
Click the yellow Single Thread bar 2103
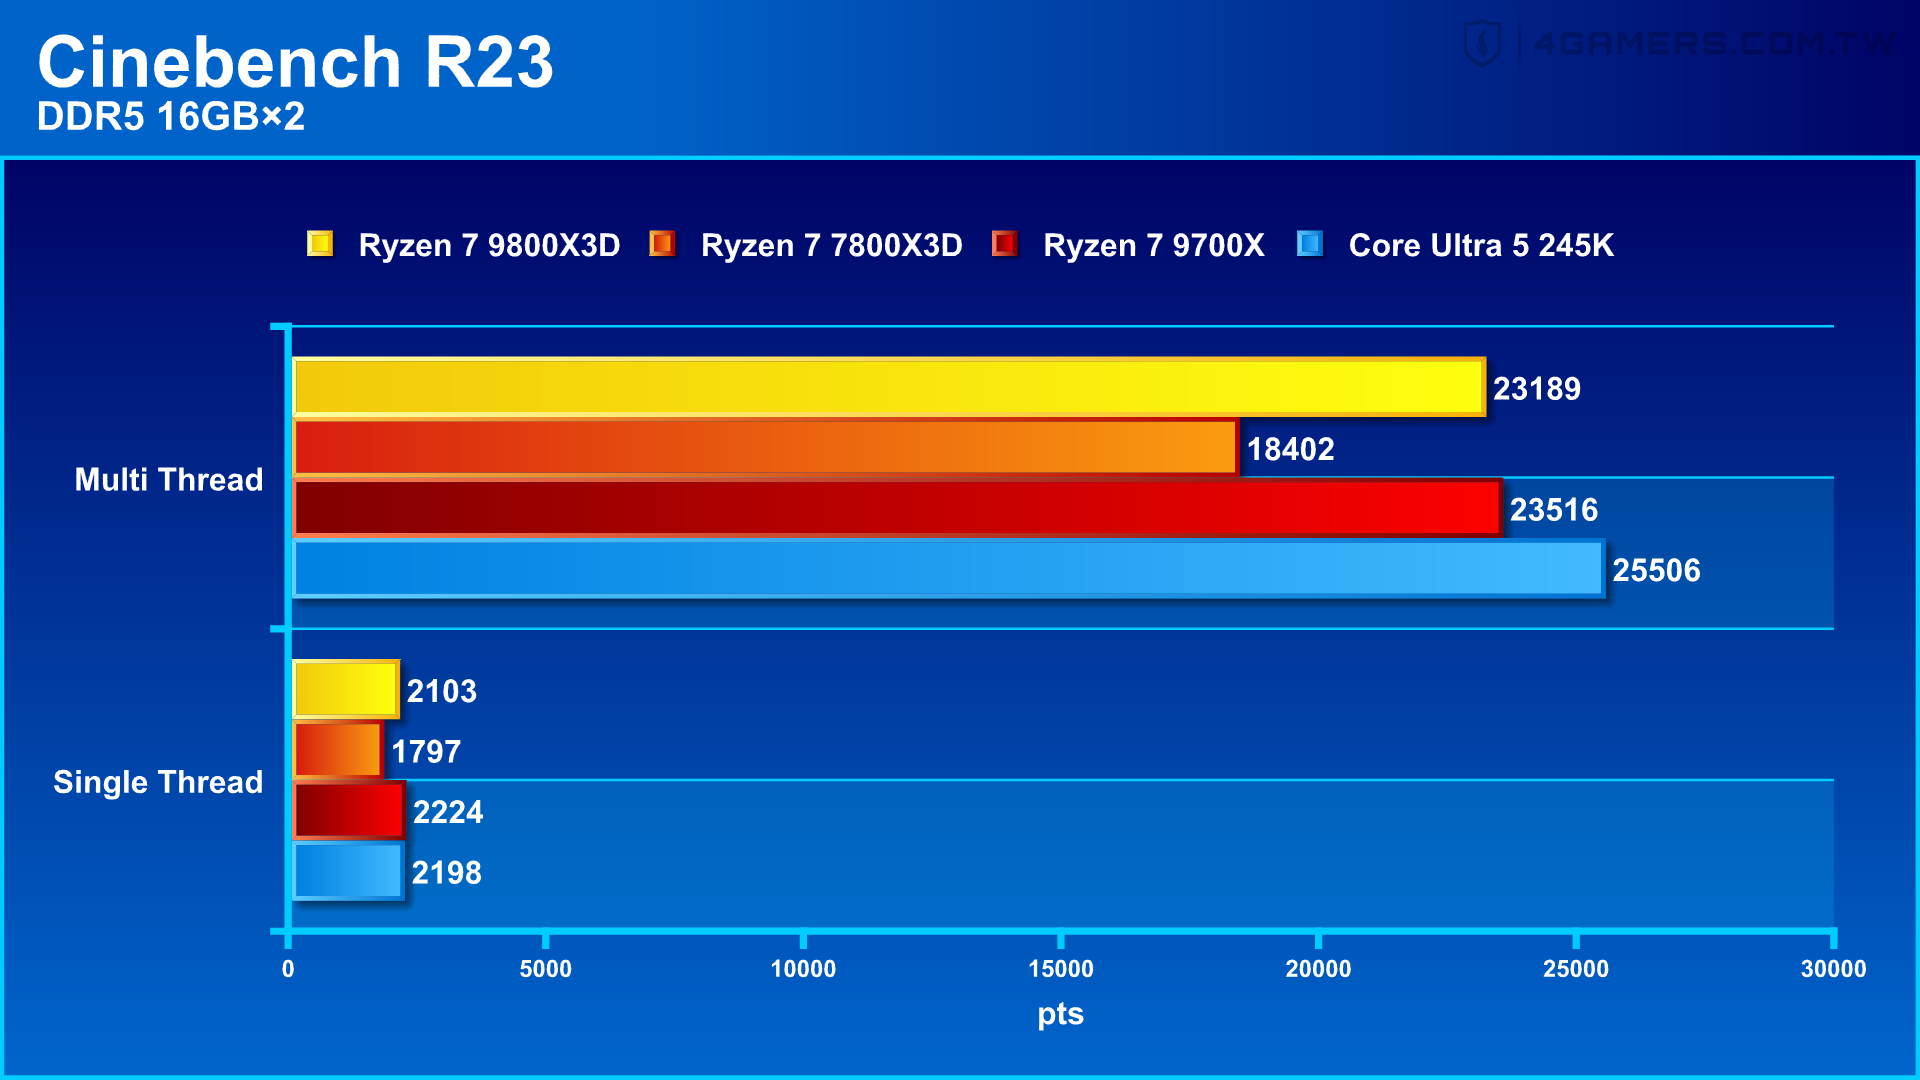click(346, 689)
